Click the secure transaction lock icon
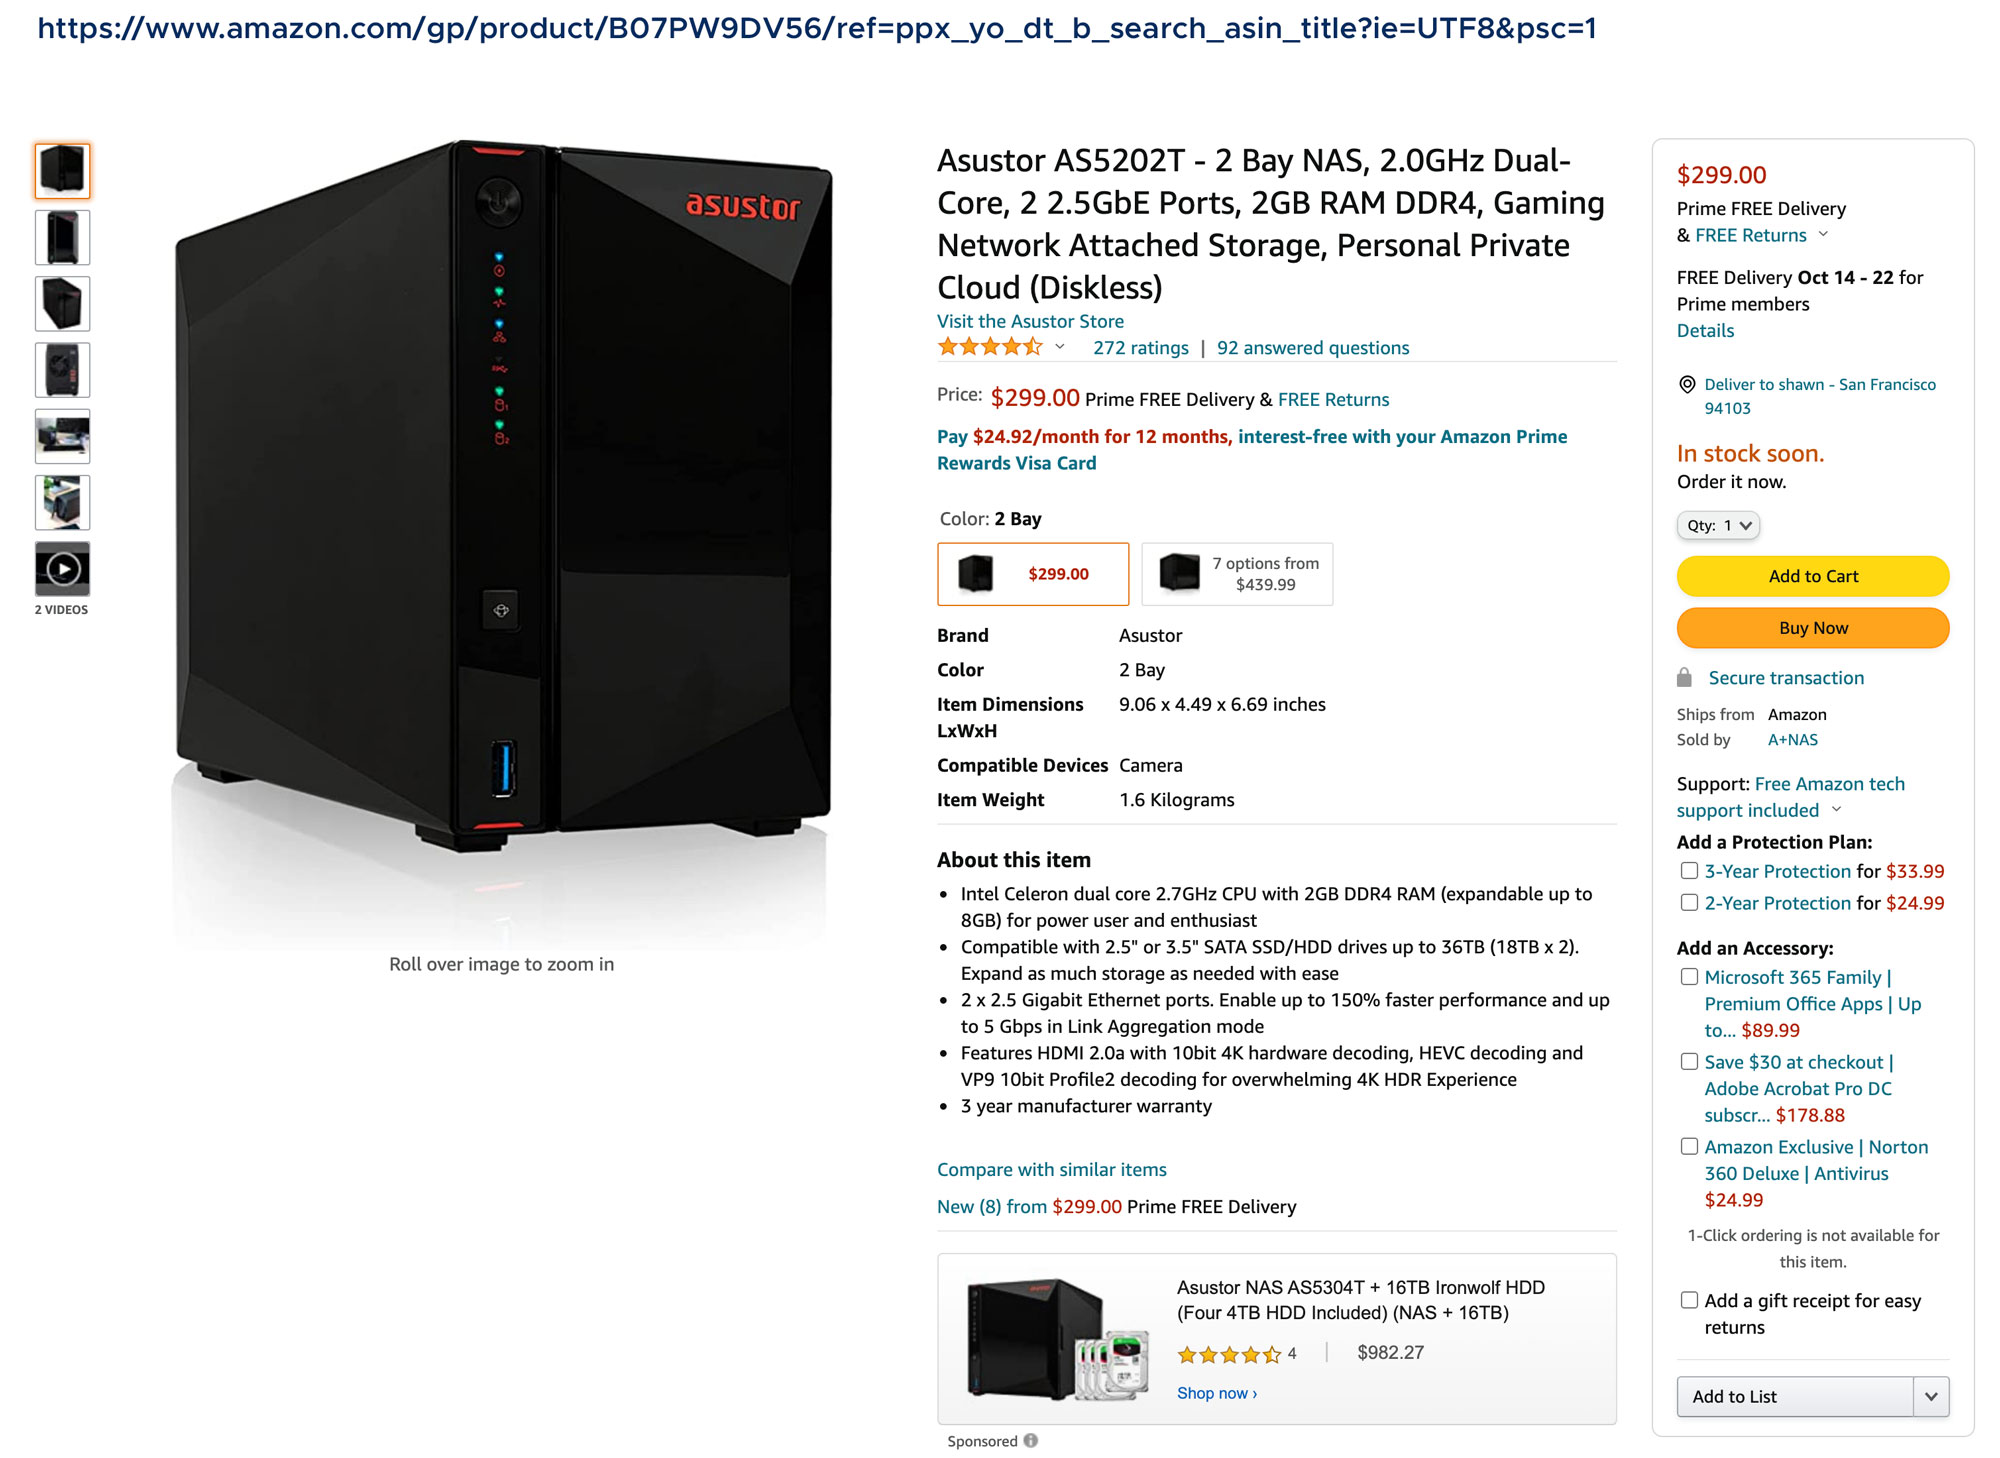 1685,678
